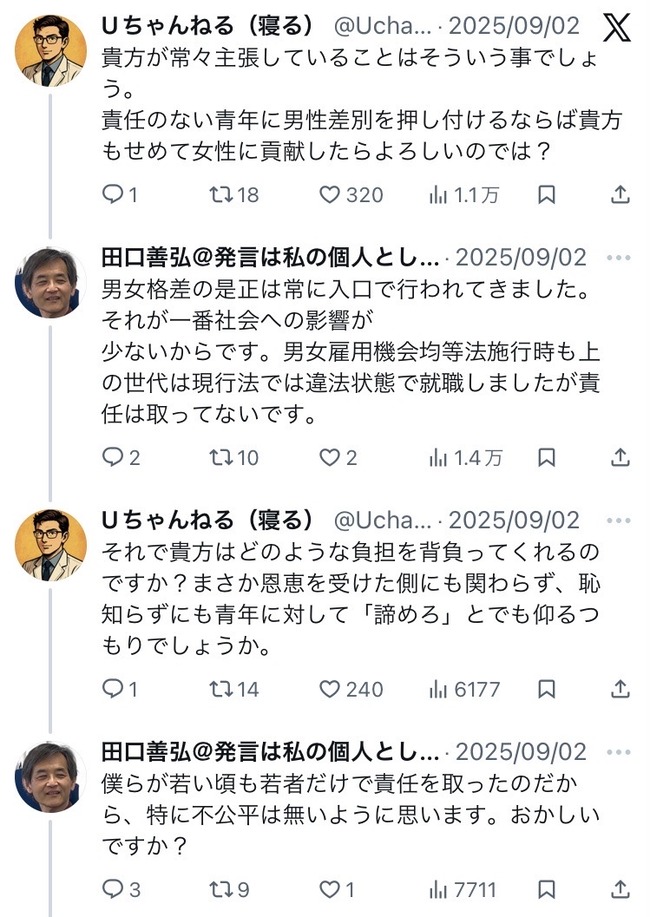
Task: Reply to tweet with 3 replies
Action: coord(113,888)
